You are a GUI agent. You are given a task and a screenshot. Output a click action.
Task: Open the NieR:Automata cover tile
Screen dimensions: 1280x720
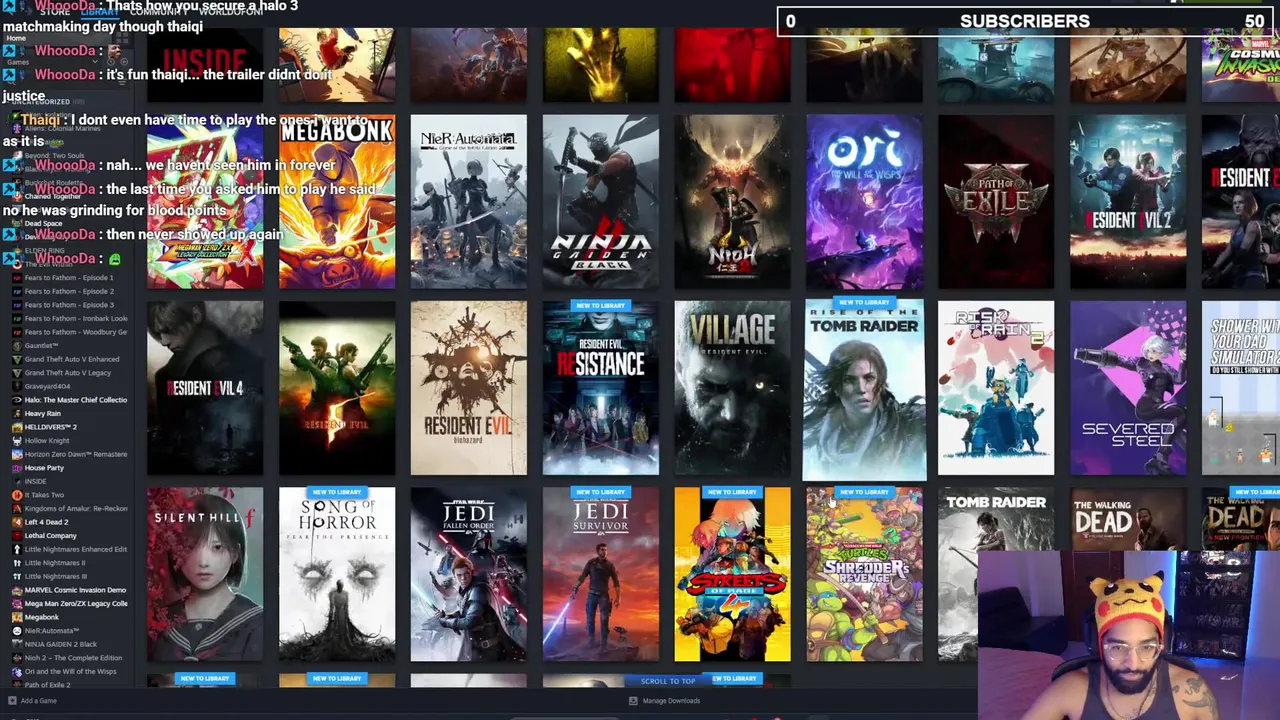click(x=468, y=201)
